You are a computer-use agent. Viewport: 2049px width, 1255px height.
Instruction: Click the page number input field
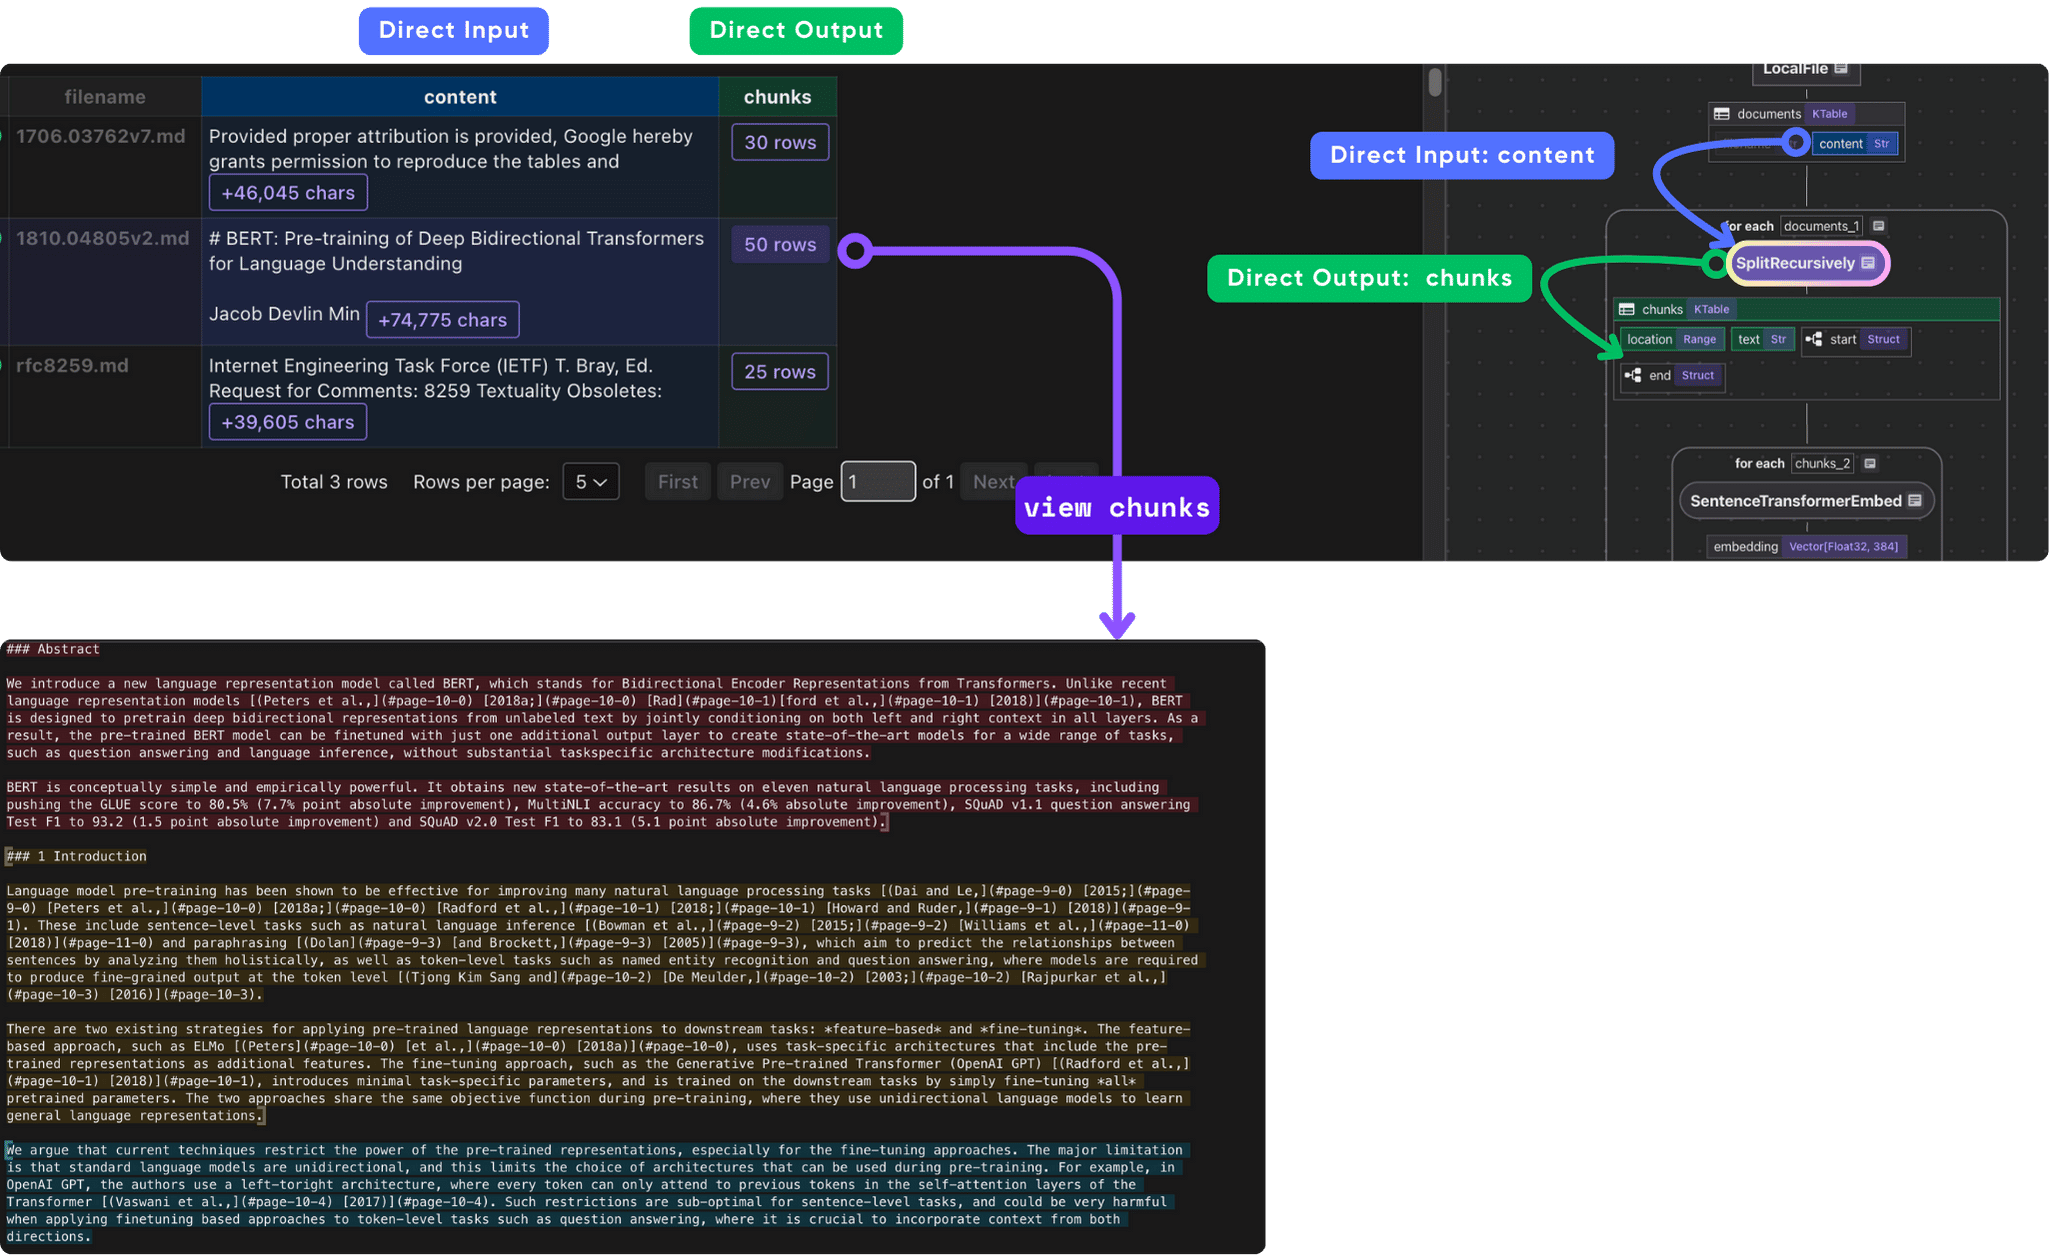[877, 482]
